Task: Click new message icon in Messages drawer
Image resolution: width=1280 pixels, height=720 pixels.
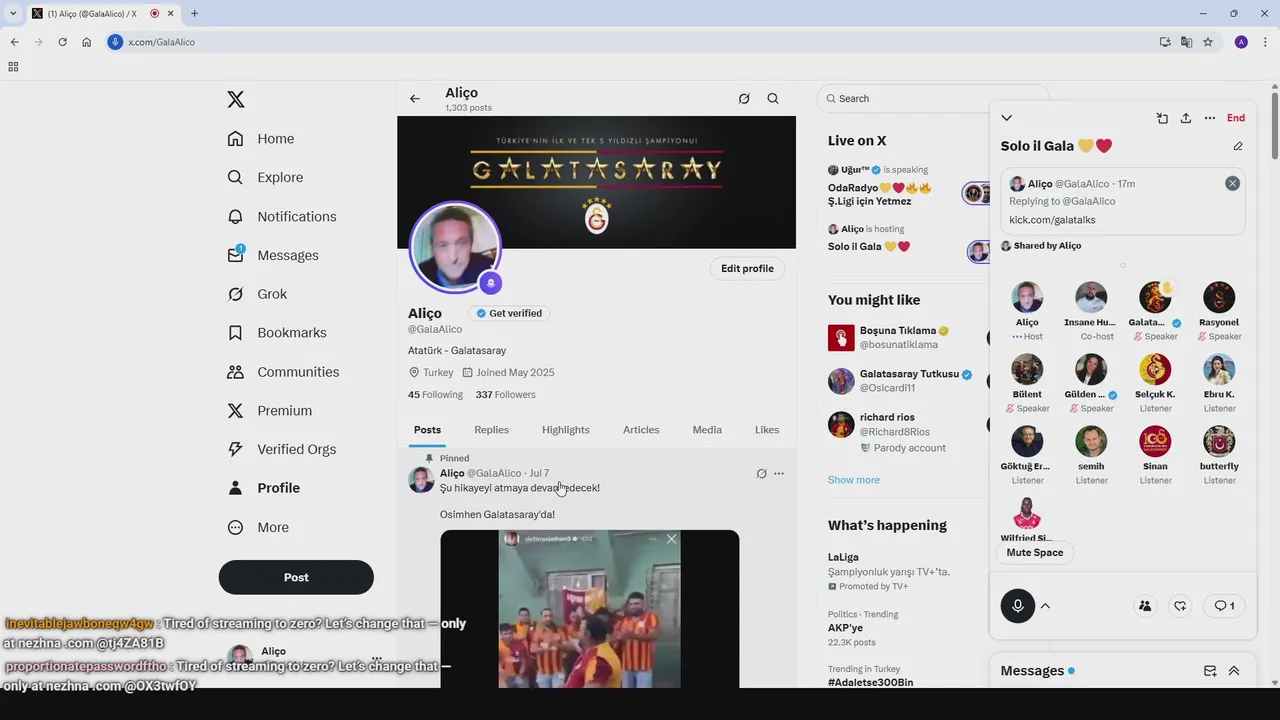Action: 1210,671
